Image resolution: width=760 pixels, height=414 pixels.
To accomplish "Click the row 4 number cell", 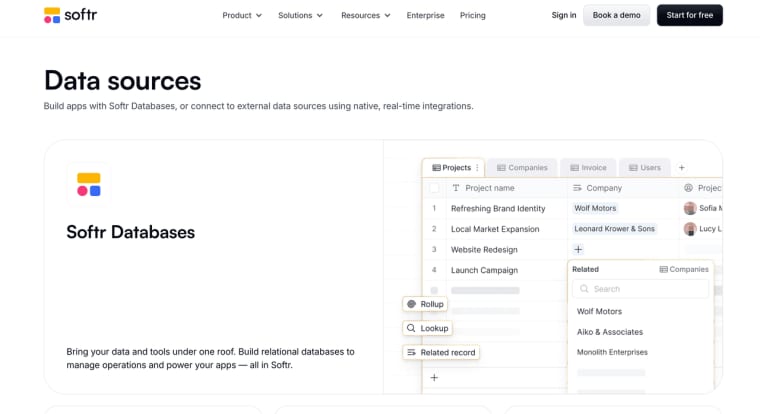I will pyautogui.click(x=434, y=270).
